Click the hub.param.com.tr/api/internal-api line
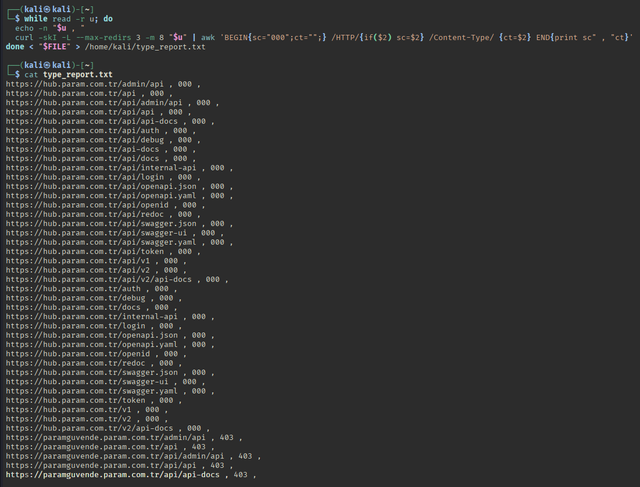The height and width of the screenshot is (487, 640). coord(119,168)
